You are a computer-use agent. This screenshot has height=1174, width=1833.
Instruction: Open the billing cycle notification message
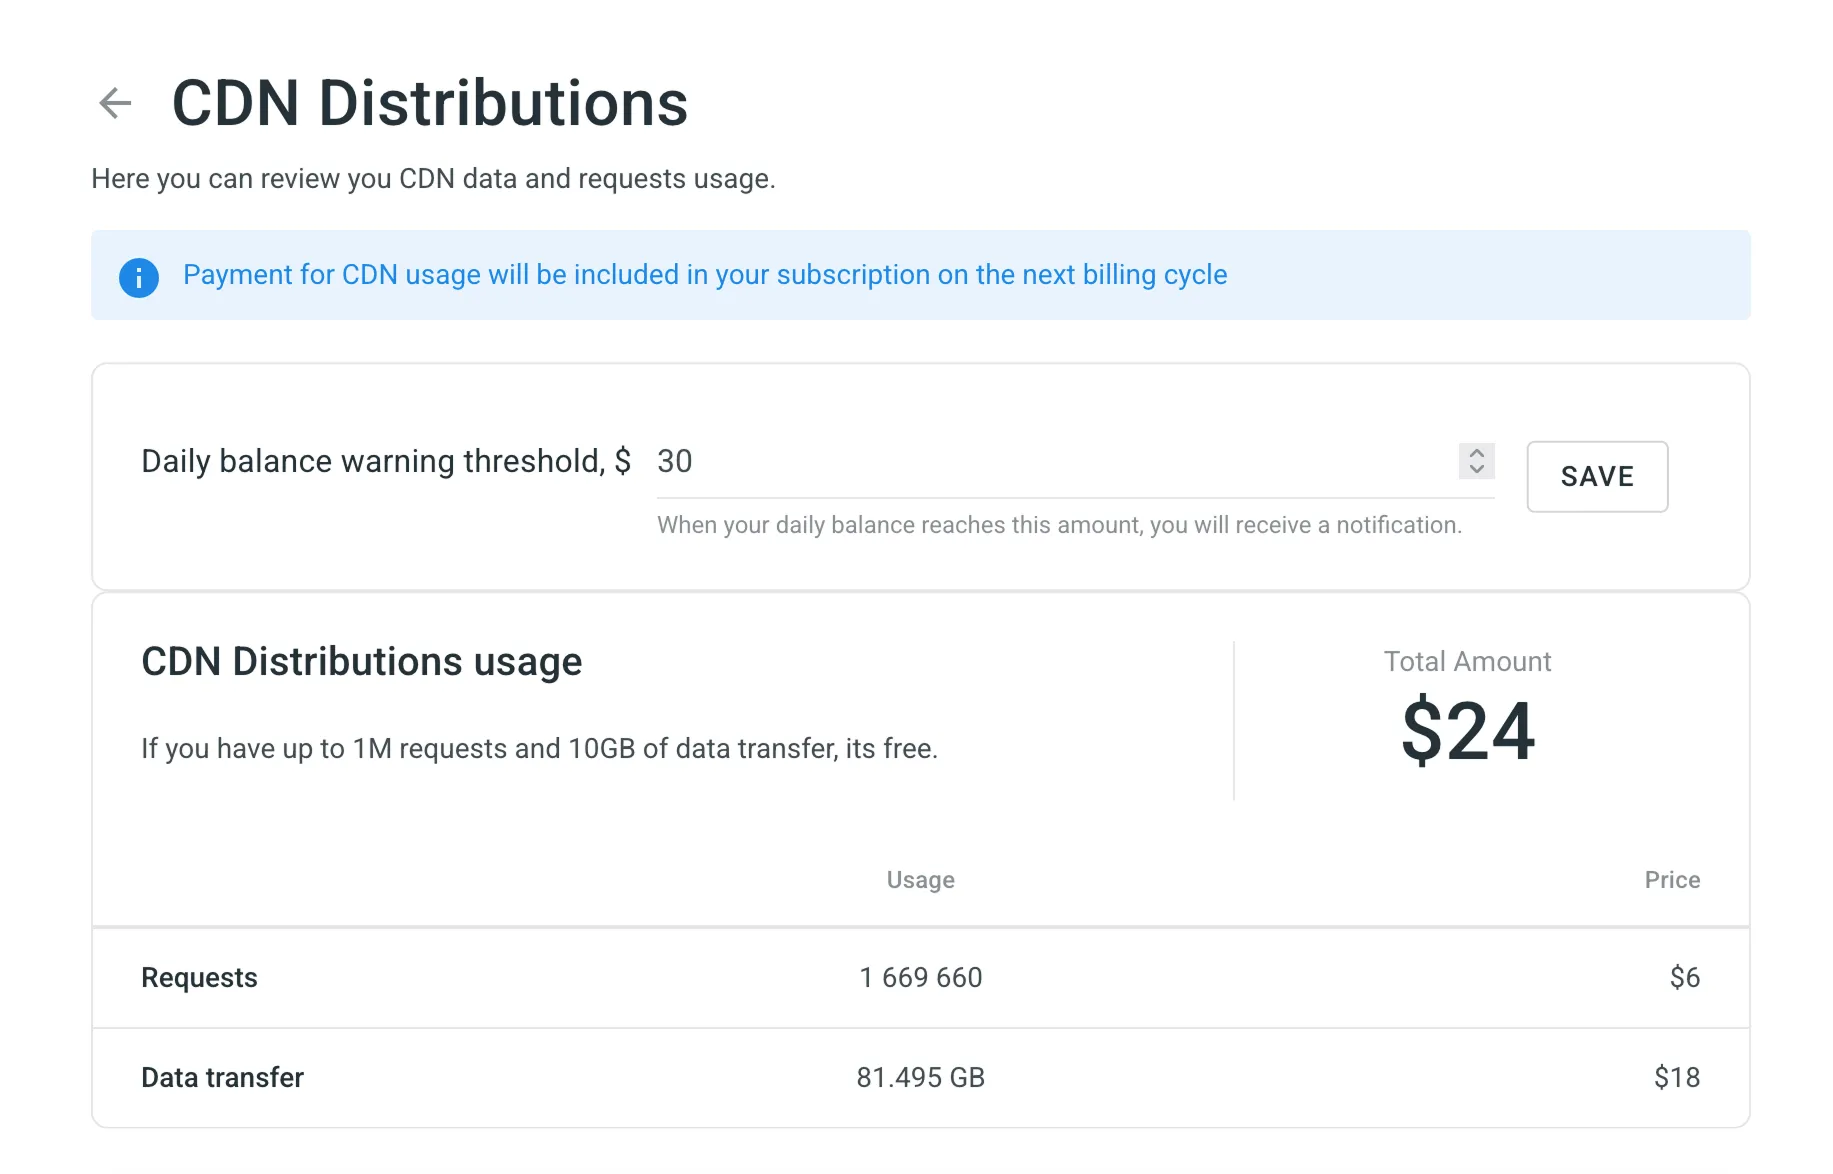pos(704,274)
